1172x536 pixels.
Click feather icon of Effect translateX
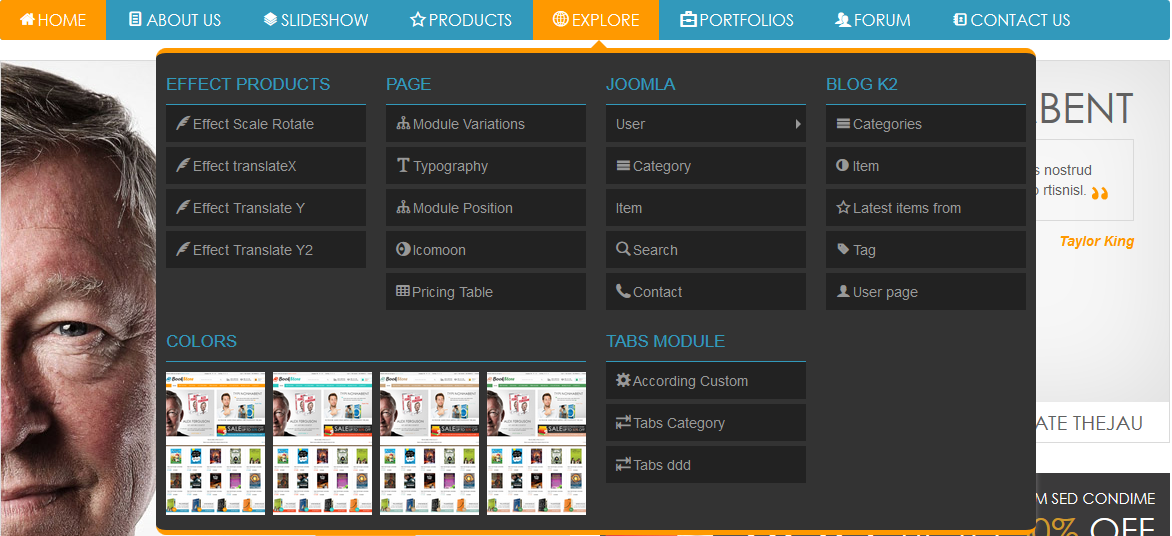(183, 165)
